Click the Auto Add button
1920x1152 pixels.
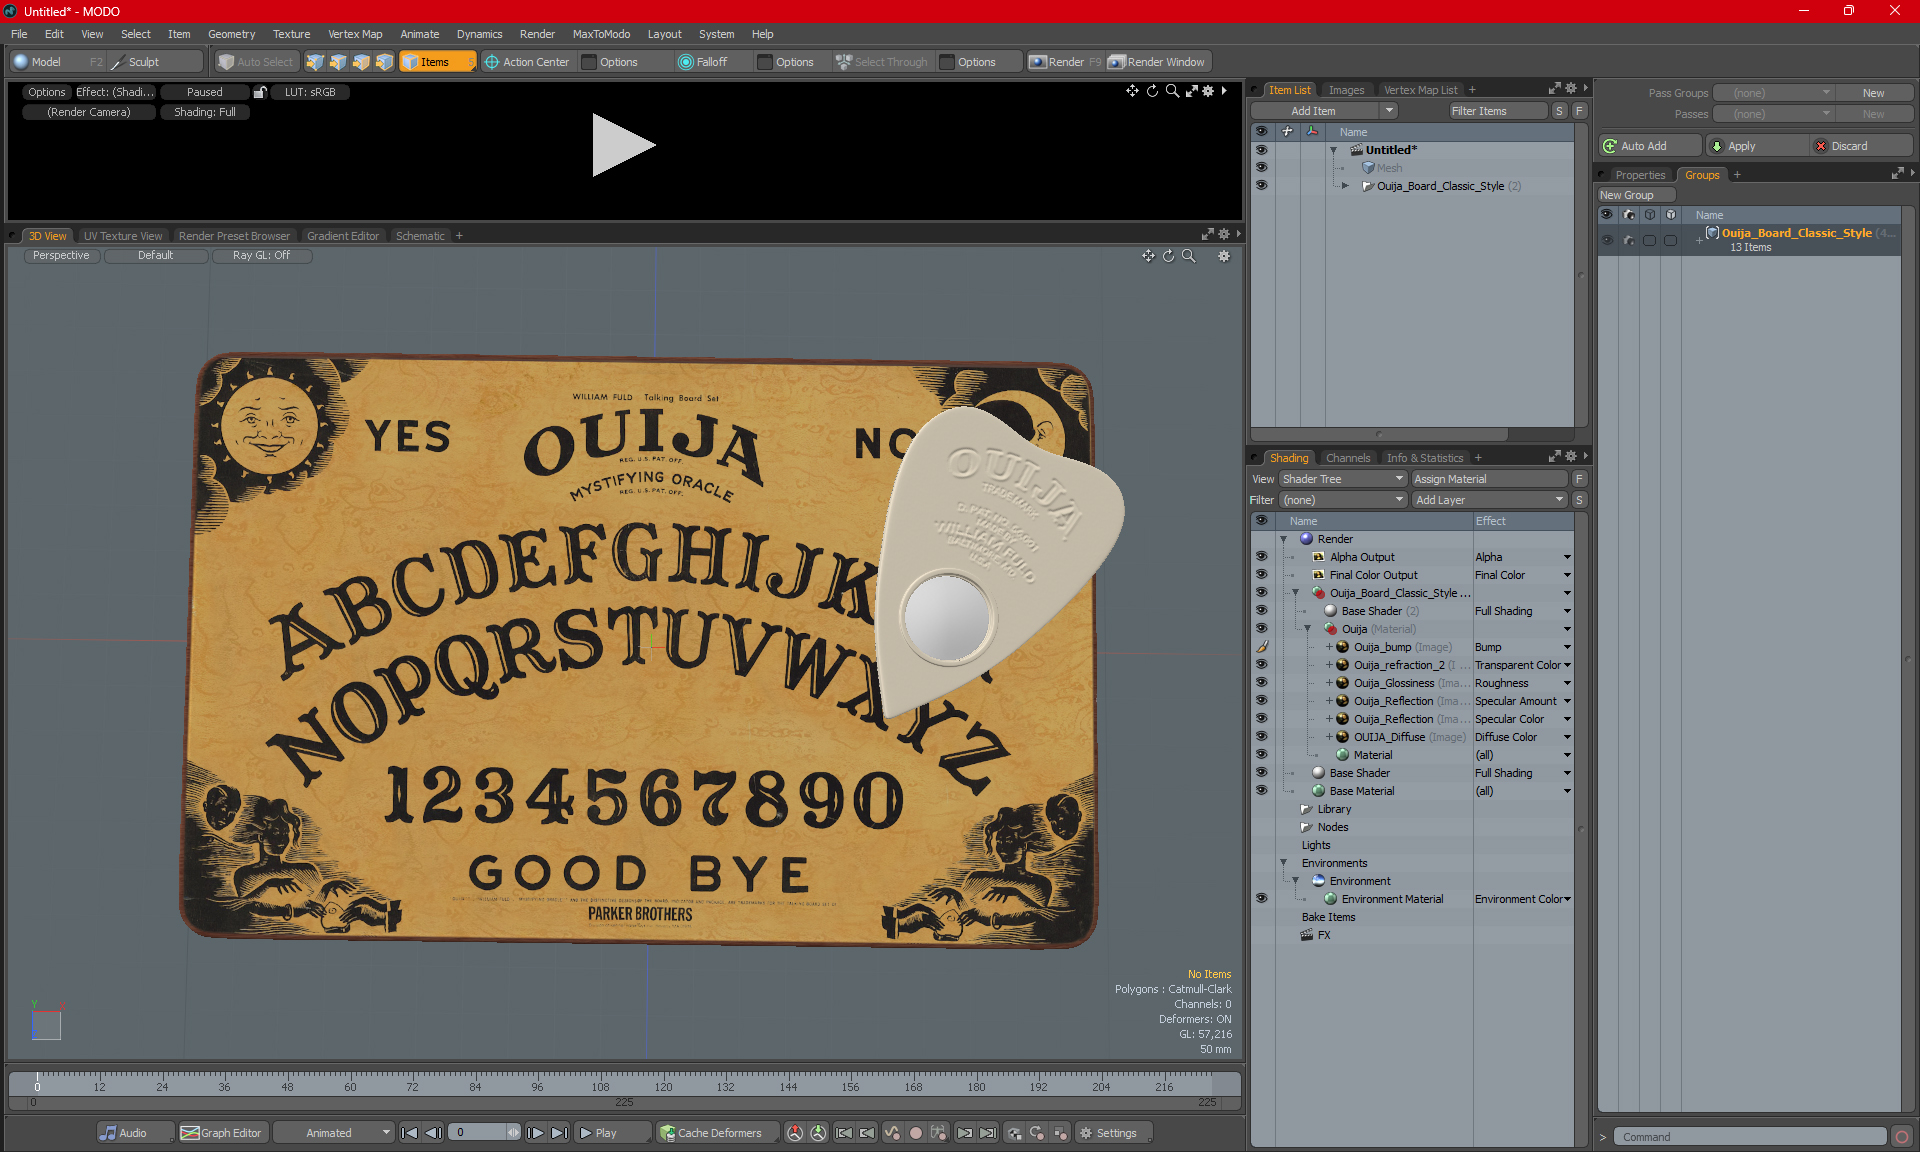1651,146
